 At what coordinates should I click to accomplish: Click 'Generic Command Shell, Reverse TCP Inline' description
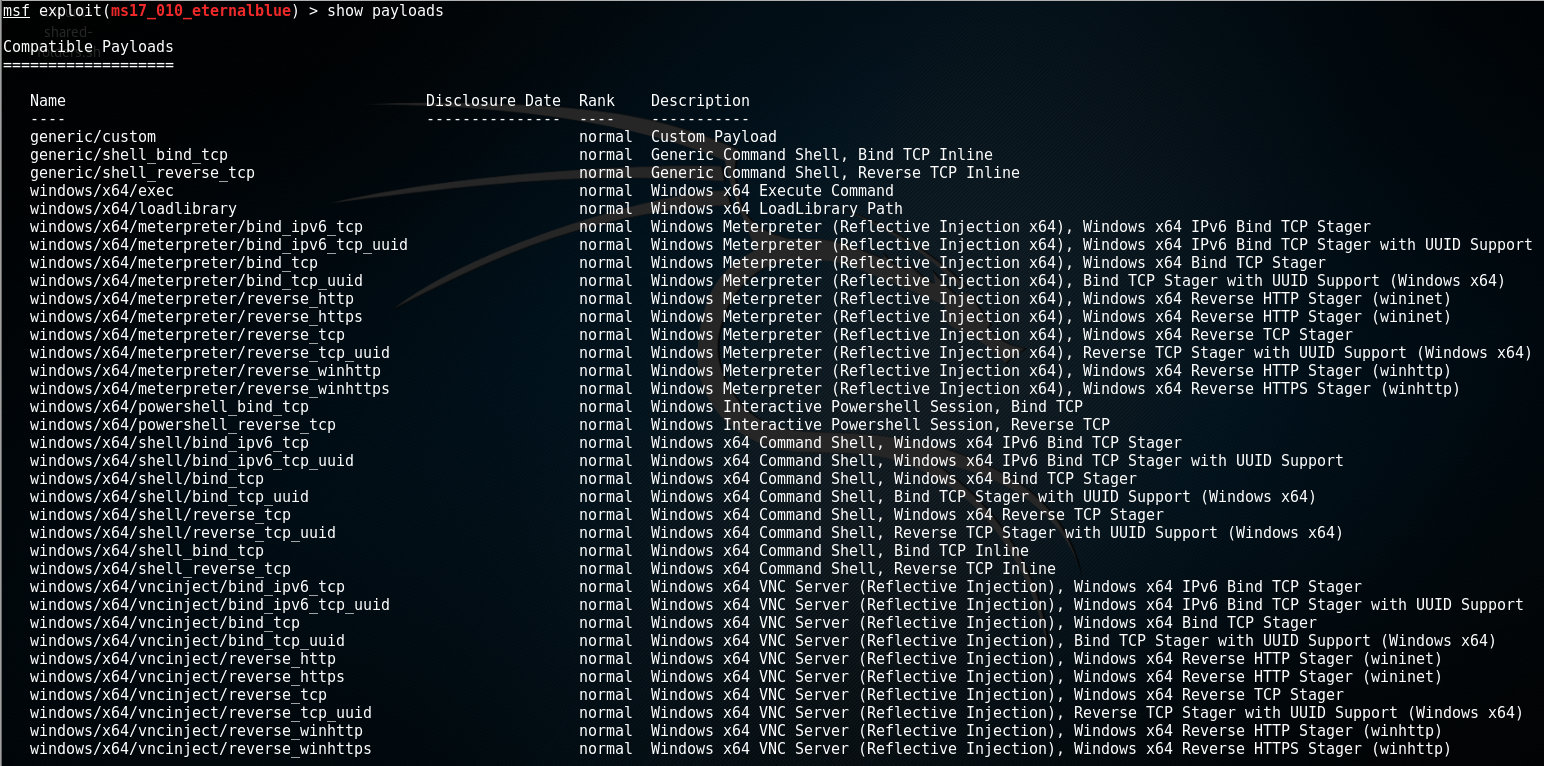pos(835,173)
